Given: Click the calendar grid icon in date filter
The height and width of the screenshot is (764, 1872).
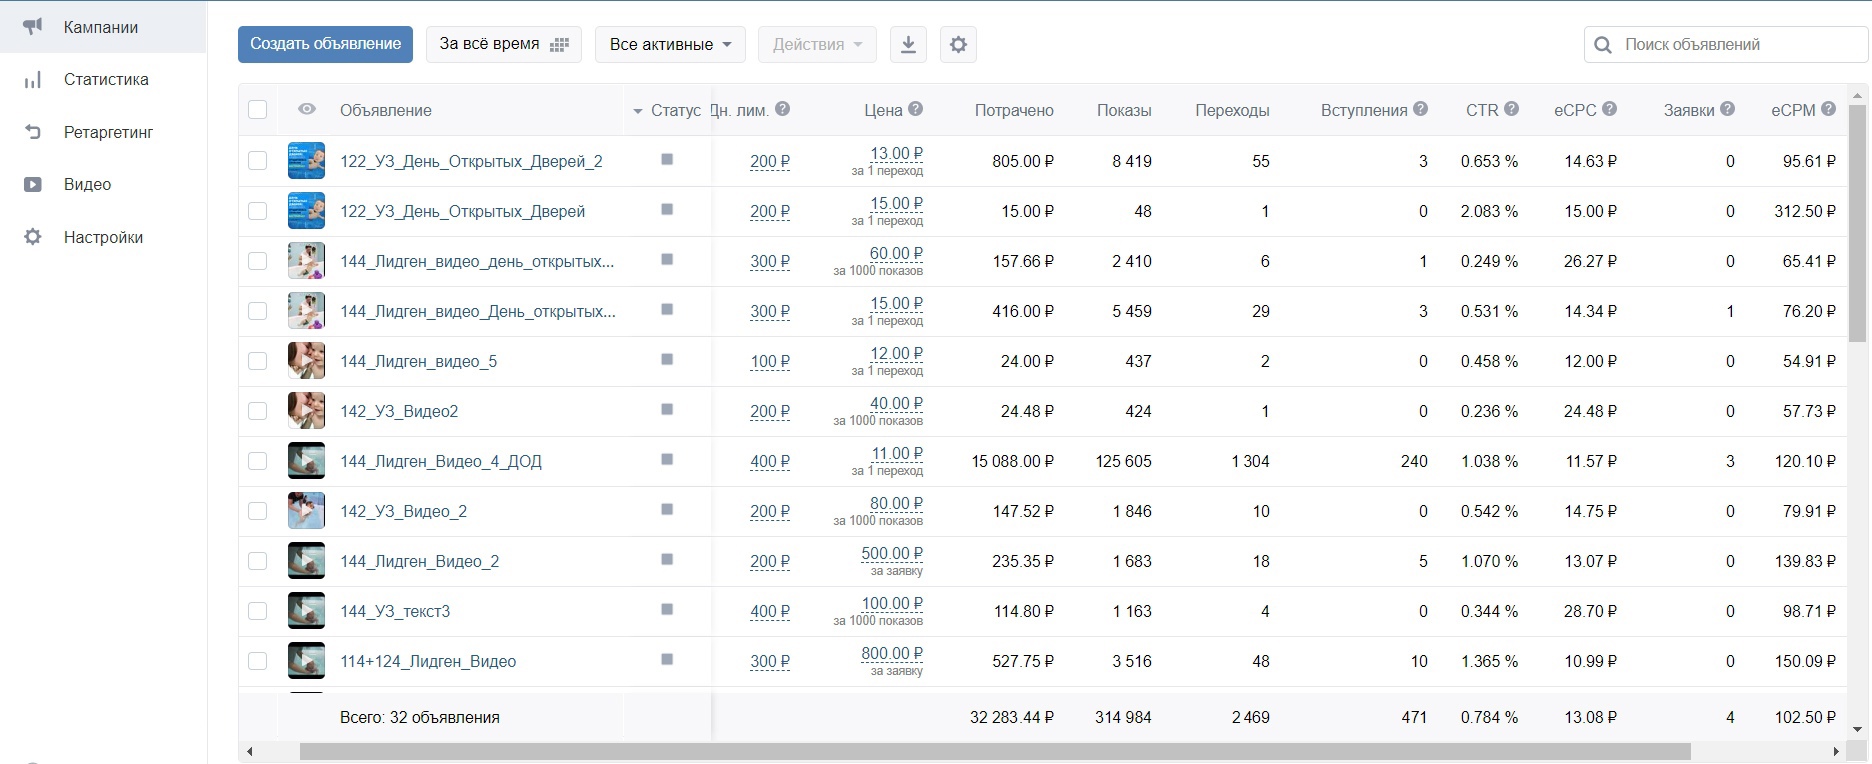Looking at the screenshot, I should [x=560, y=45].
